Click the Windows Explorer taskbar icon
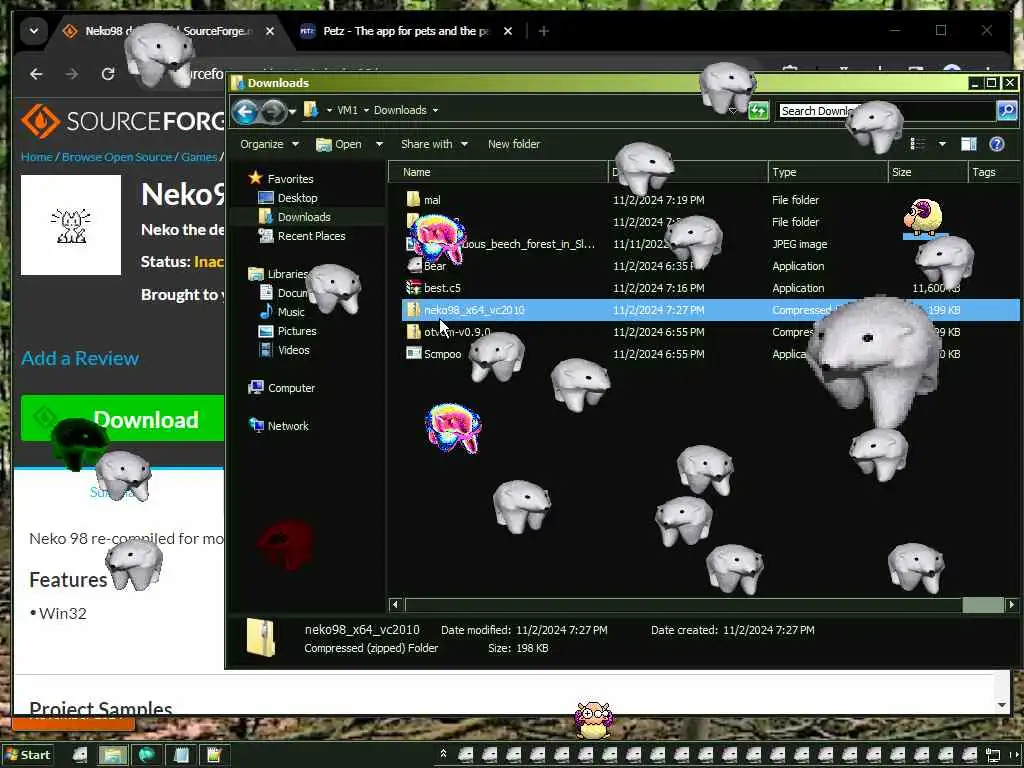Image resolution: width=1024 pixels, height=768 pixels. 112,756
